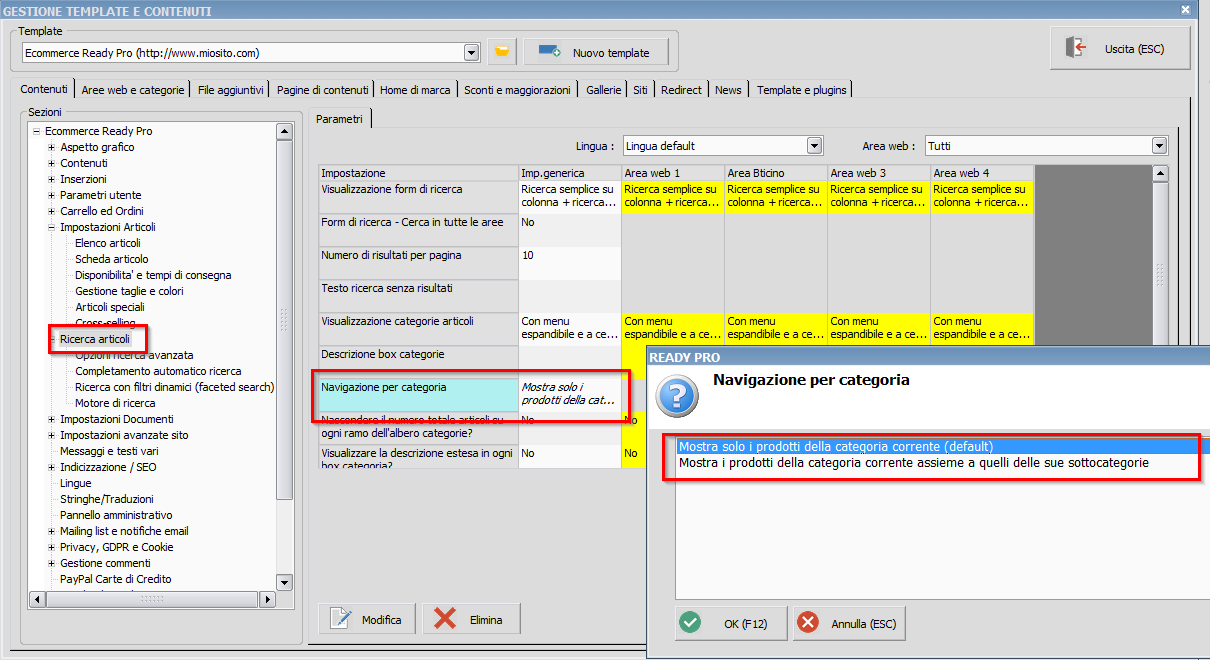Expand the Inserzioni tree node
The image size is (1210, 660).
click(x=52, y=179)
